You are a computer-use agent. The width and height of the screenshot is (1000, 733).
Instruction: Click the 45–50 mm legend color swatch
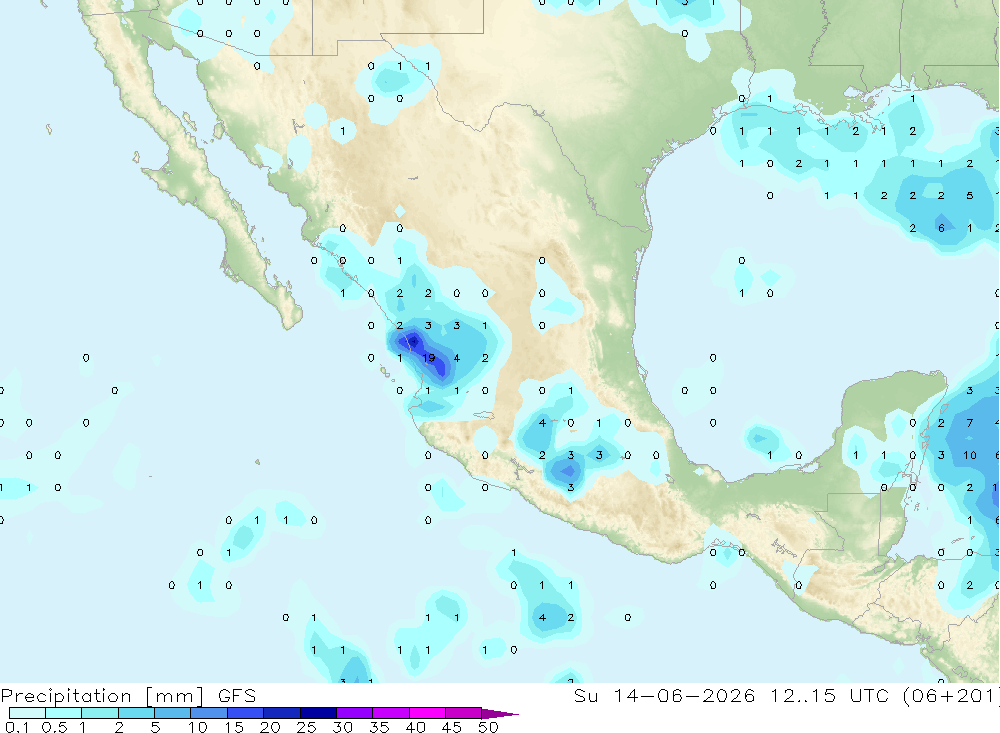(463, 713)
